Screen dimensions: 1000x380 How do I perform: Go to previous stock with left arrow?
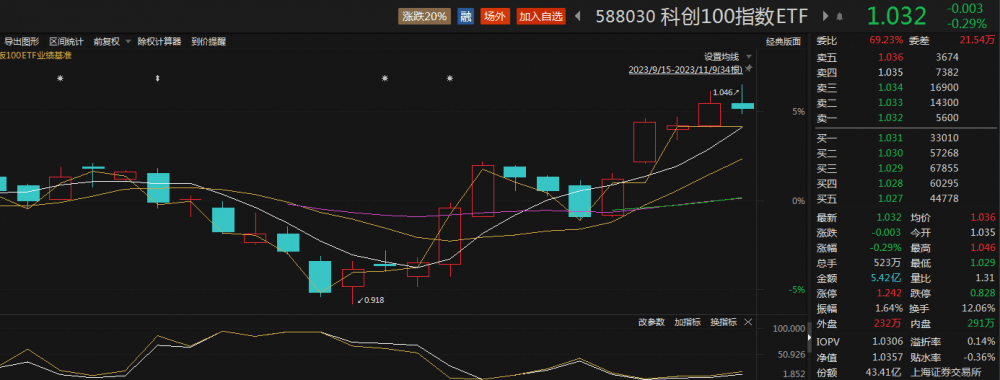(x=578, y=16)
